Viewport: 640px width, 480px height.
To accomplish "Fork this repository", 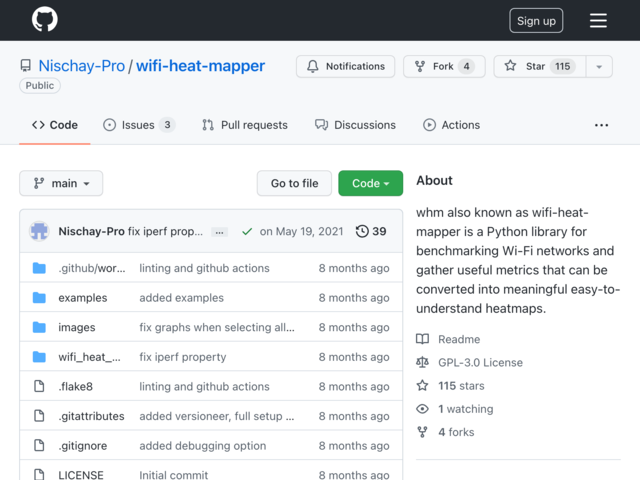I will point(444,66).
